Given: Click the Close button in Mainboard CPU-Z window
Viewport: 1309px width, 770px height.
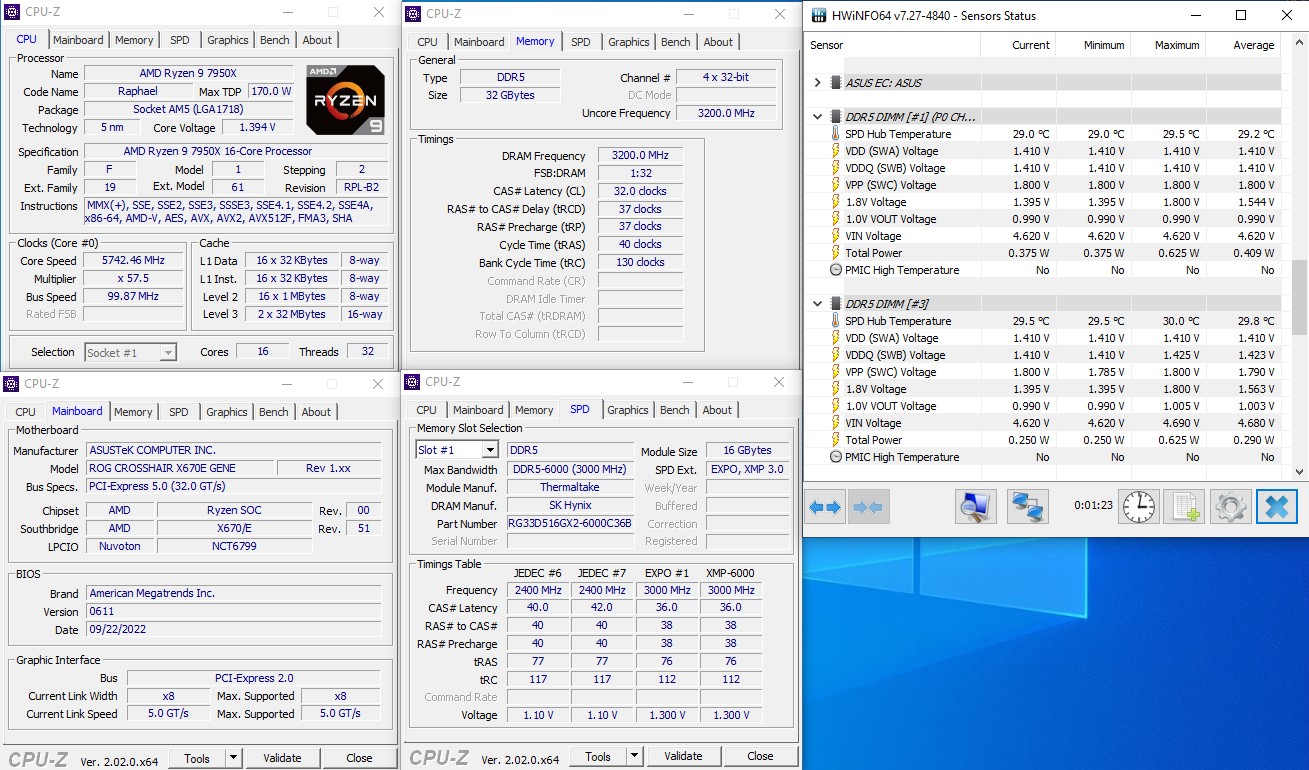Looking at the screenshot, I should pos(359,758).
